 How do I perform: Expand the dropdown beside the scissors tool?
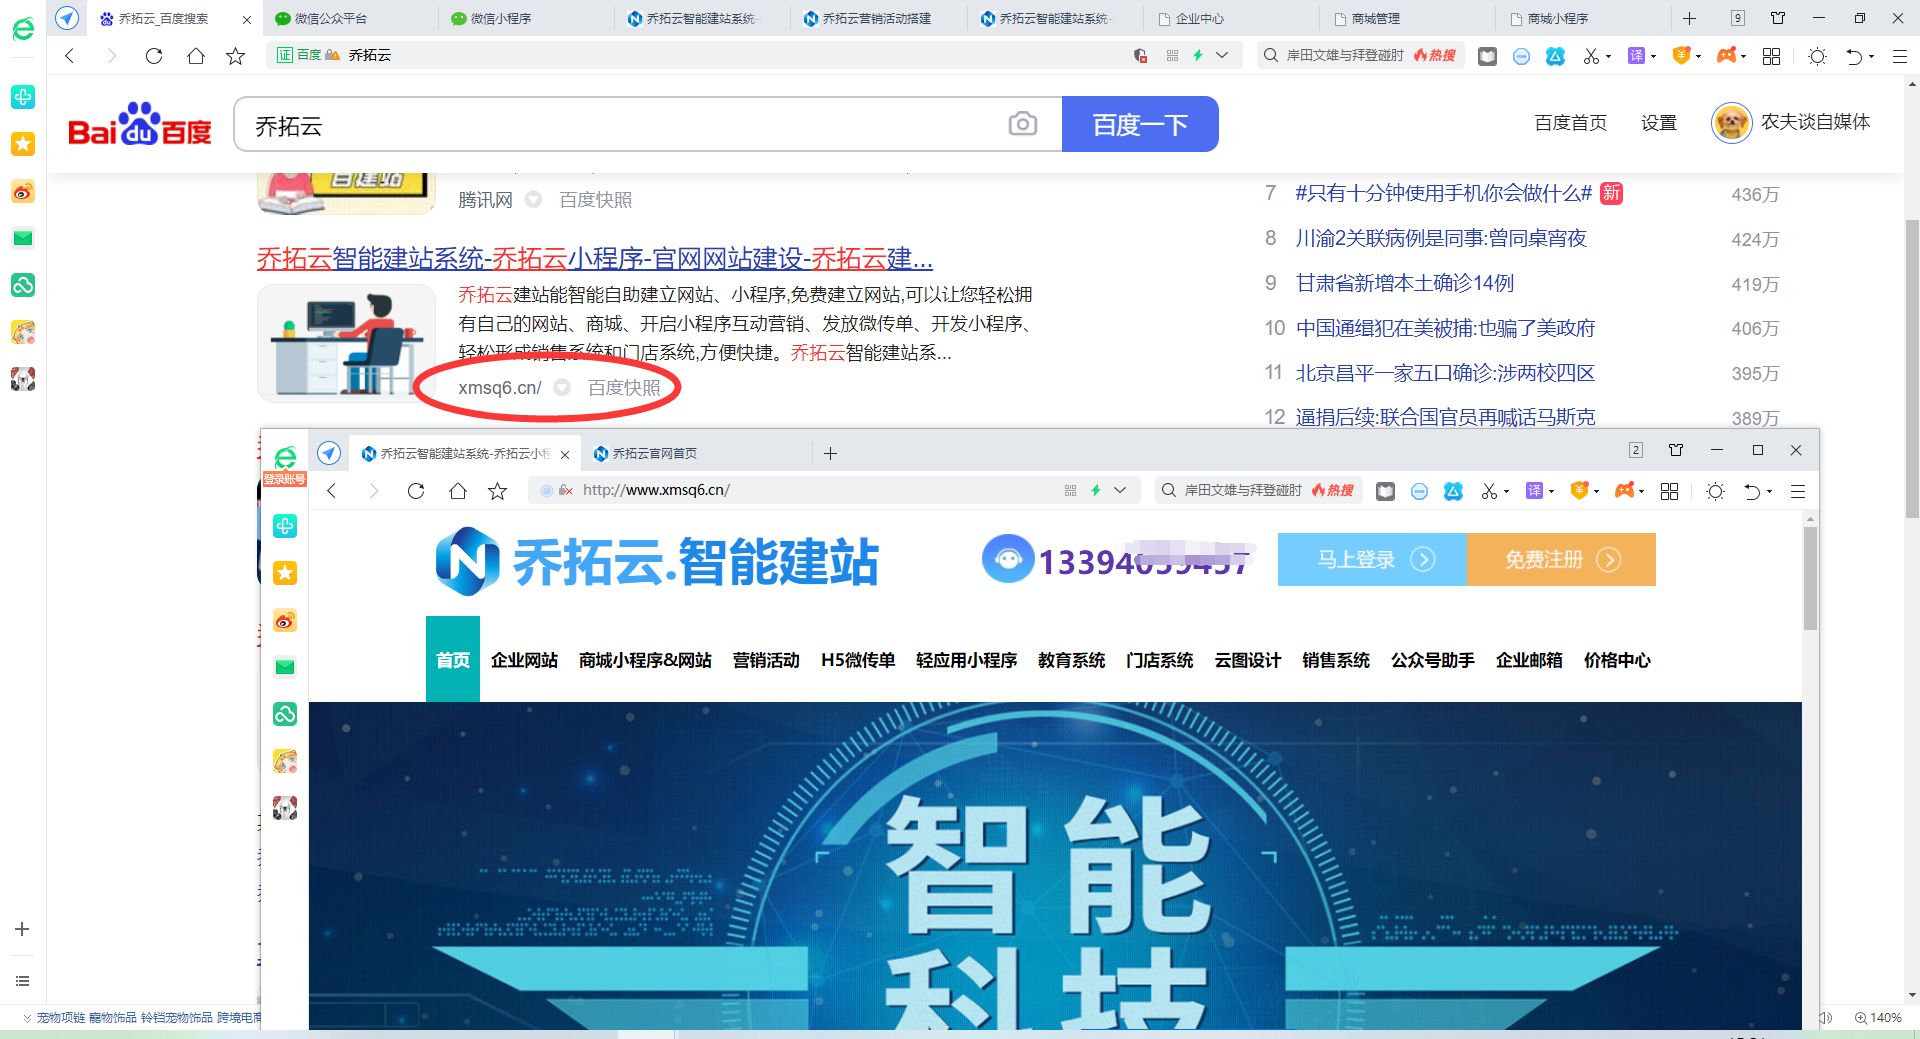tap(1609, 56)
